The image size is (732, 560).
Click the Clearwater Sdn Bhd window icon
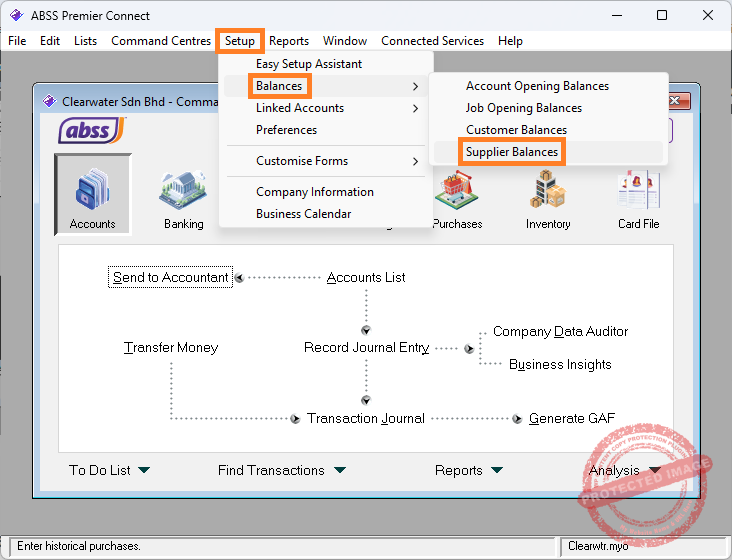pyautogui.click(x=49, y=101)
